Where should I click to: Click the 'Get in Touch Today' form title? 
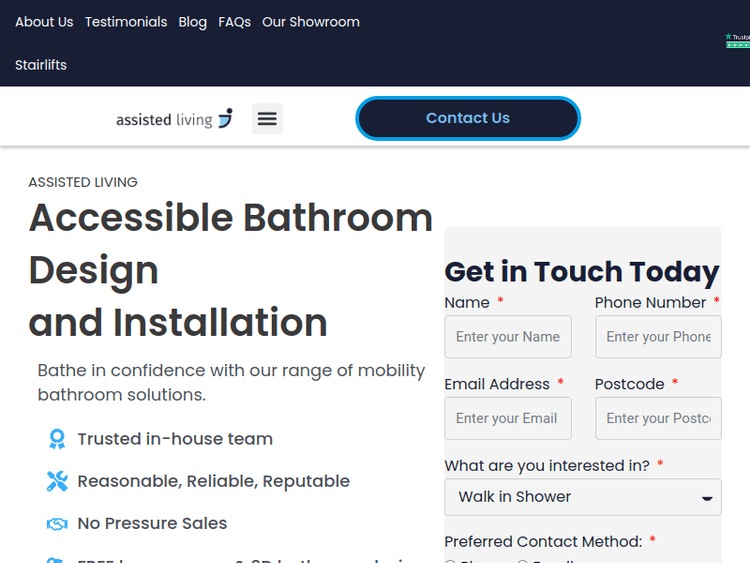[582, 272]
